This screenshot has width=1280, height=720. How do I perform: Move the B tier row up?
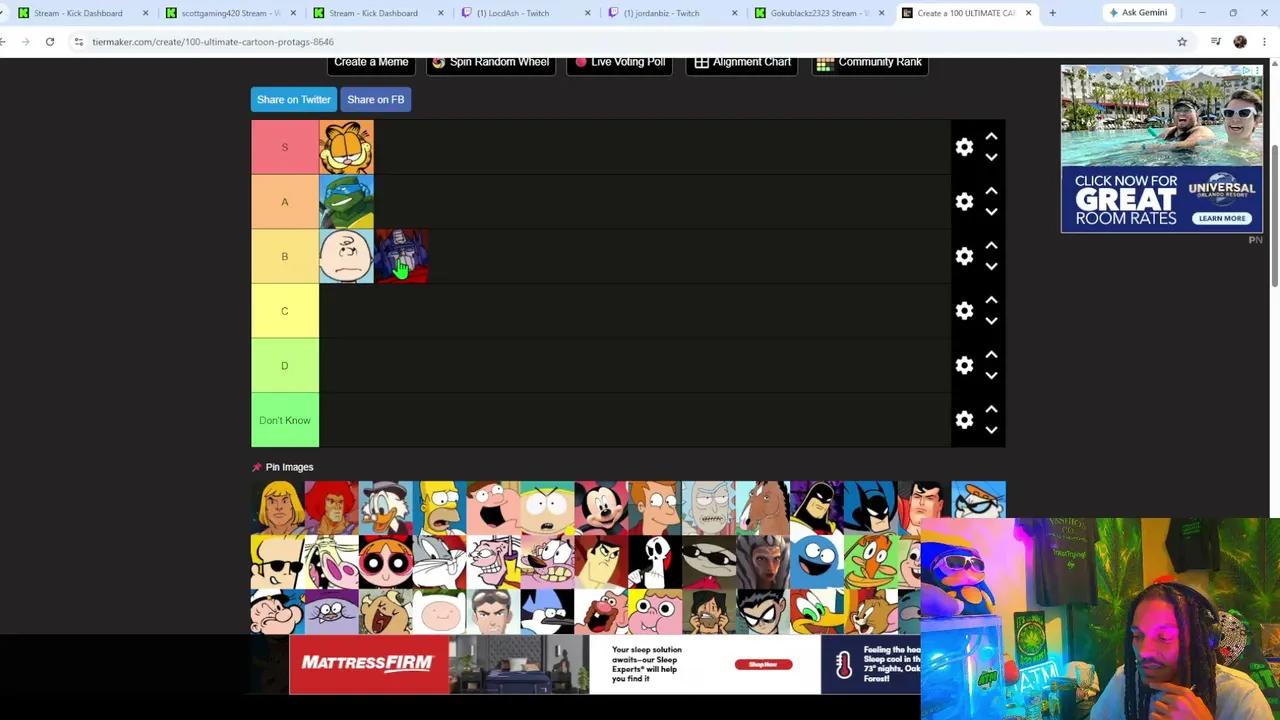pyautogui.click(x=991, y=245)
